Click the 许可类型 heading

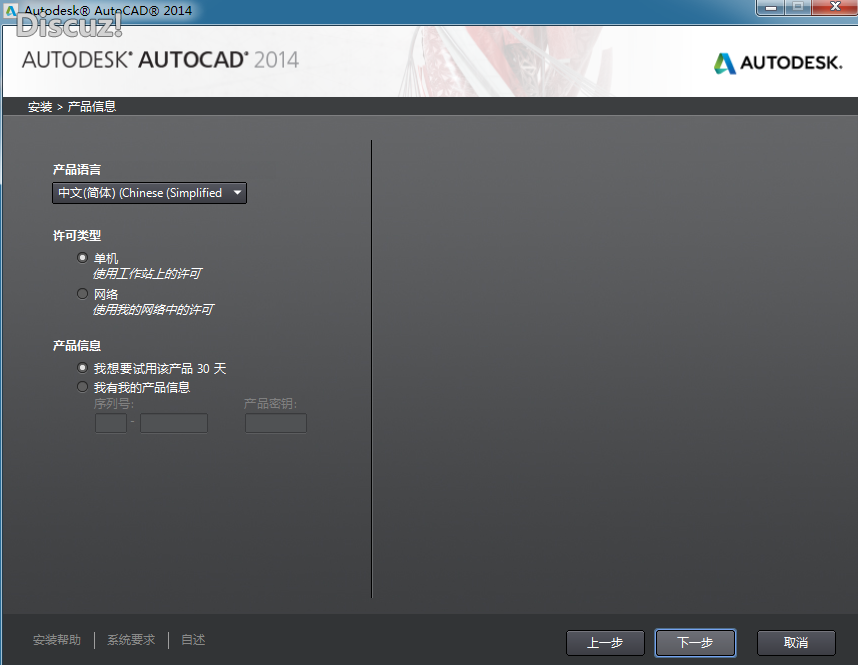coord(77,236)
